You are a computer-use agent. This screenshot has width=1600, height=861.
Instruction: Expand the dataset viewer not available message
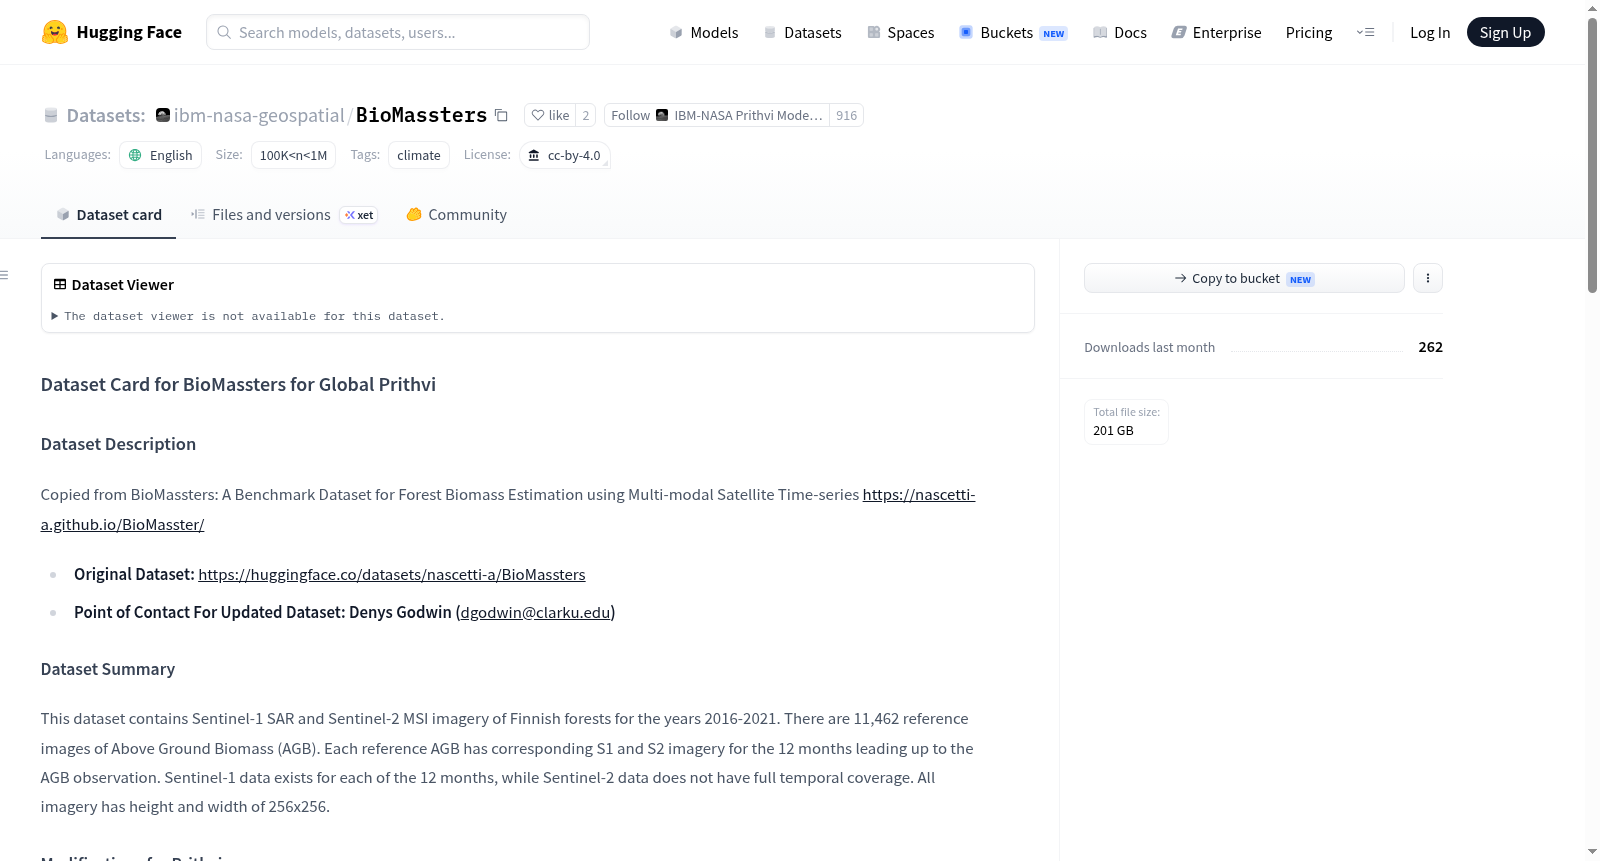click(248, 316)
